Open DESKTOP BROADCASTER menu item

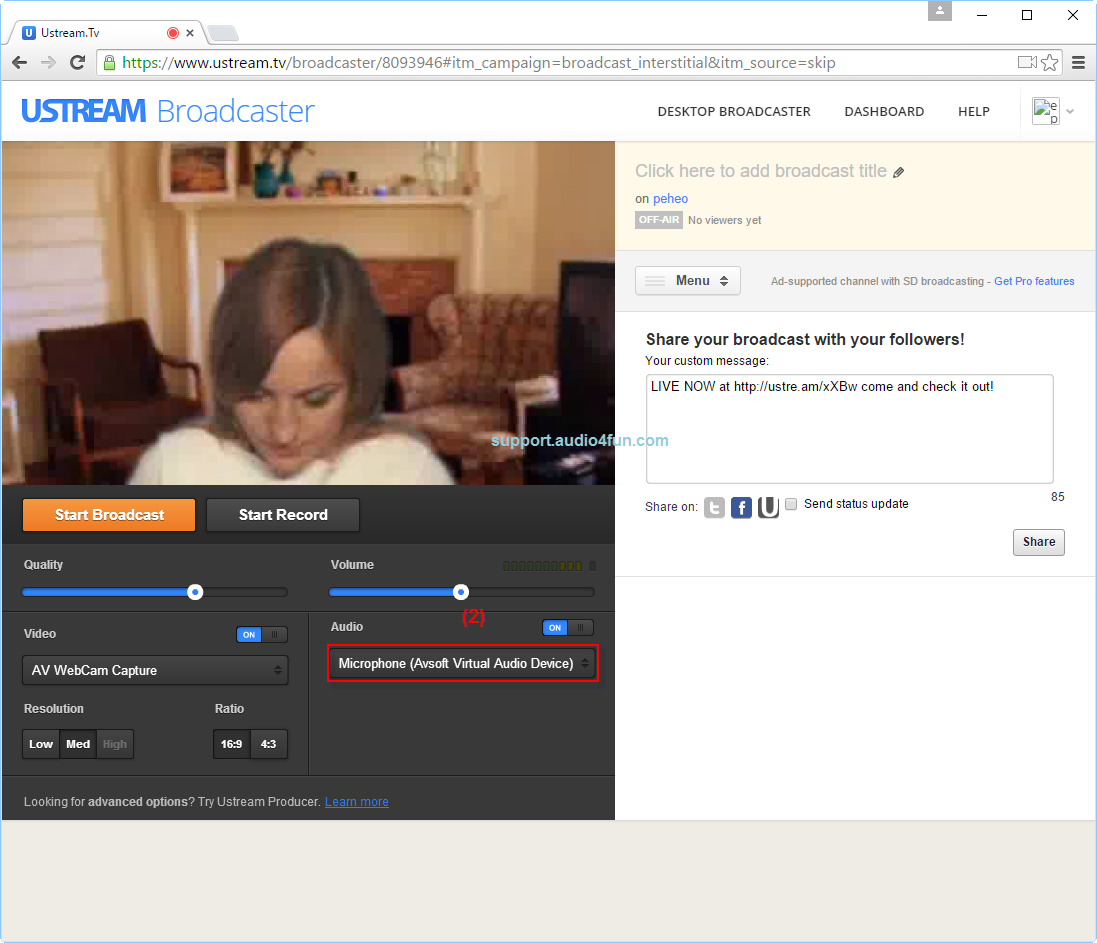pyautogui.click(x=734, y=111)
